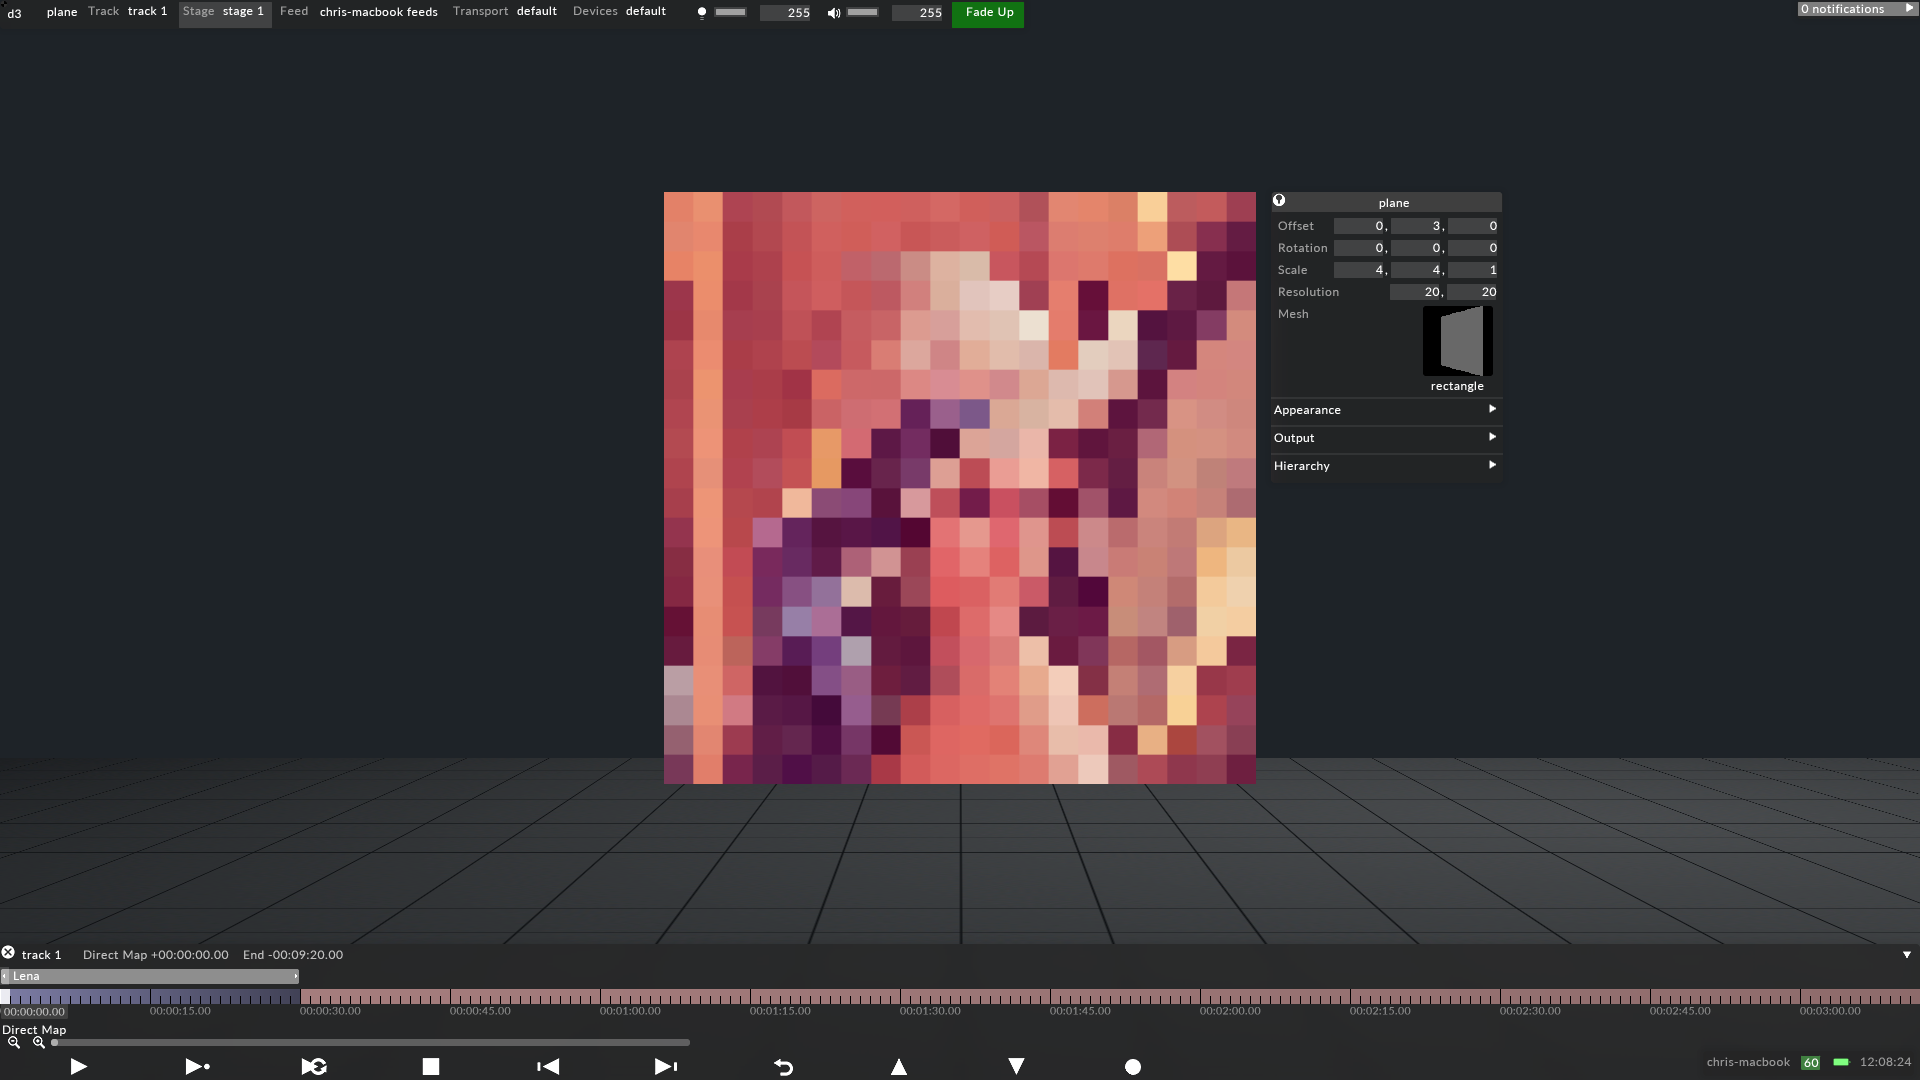Click the End -00:09:20.00 label
This screenshot has height=1080, width=1920.
click(293, 955)
